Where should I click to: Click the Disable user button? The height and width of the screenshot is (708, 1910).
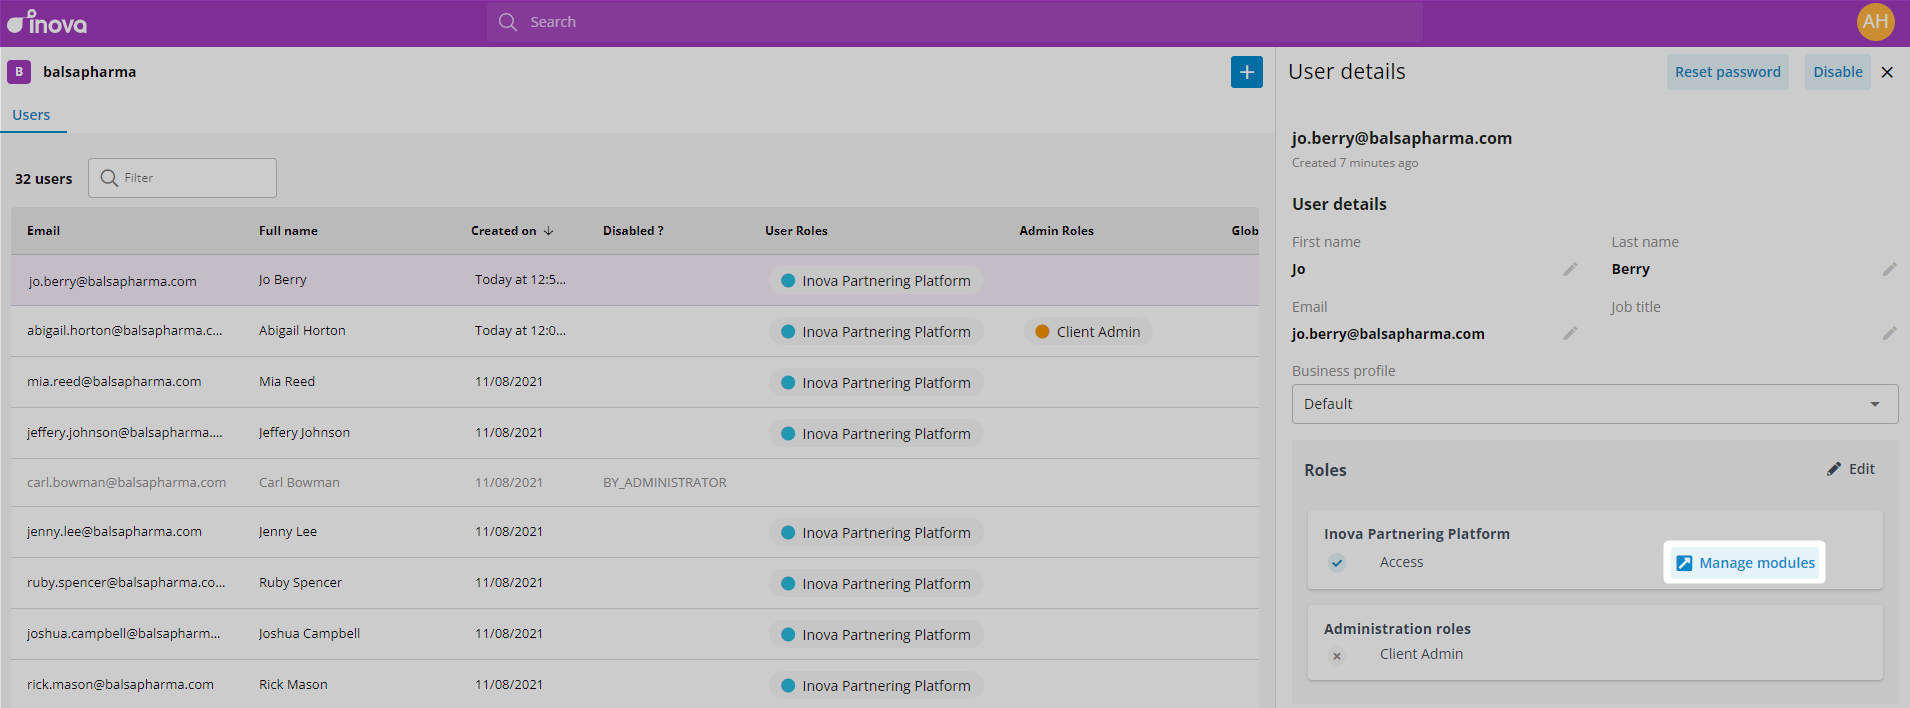click(1837, 72)
